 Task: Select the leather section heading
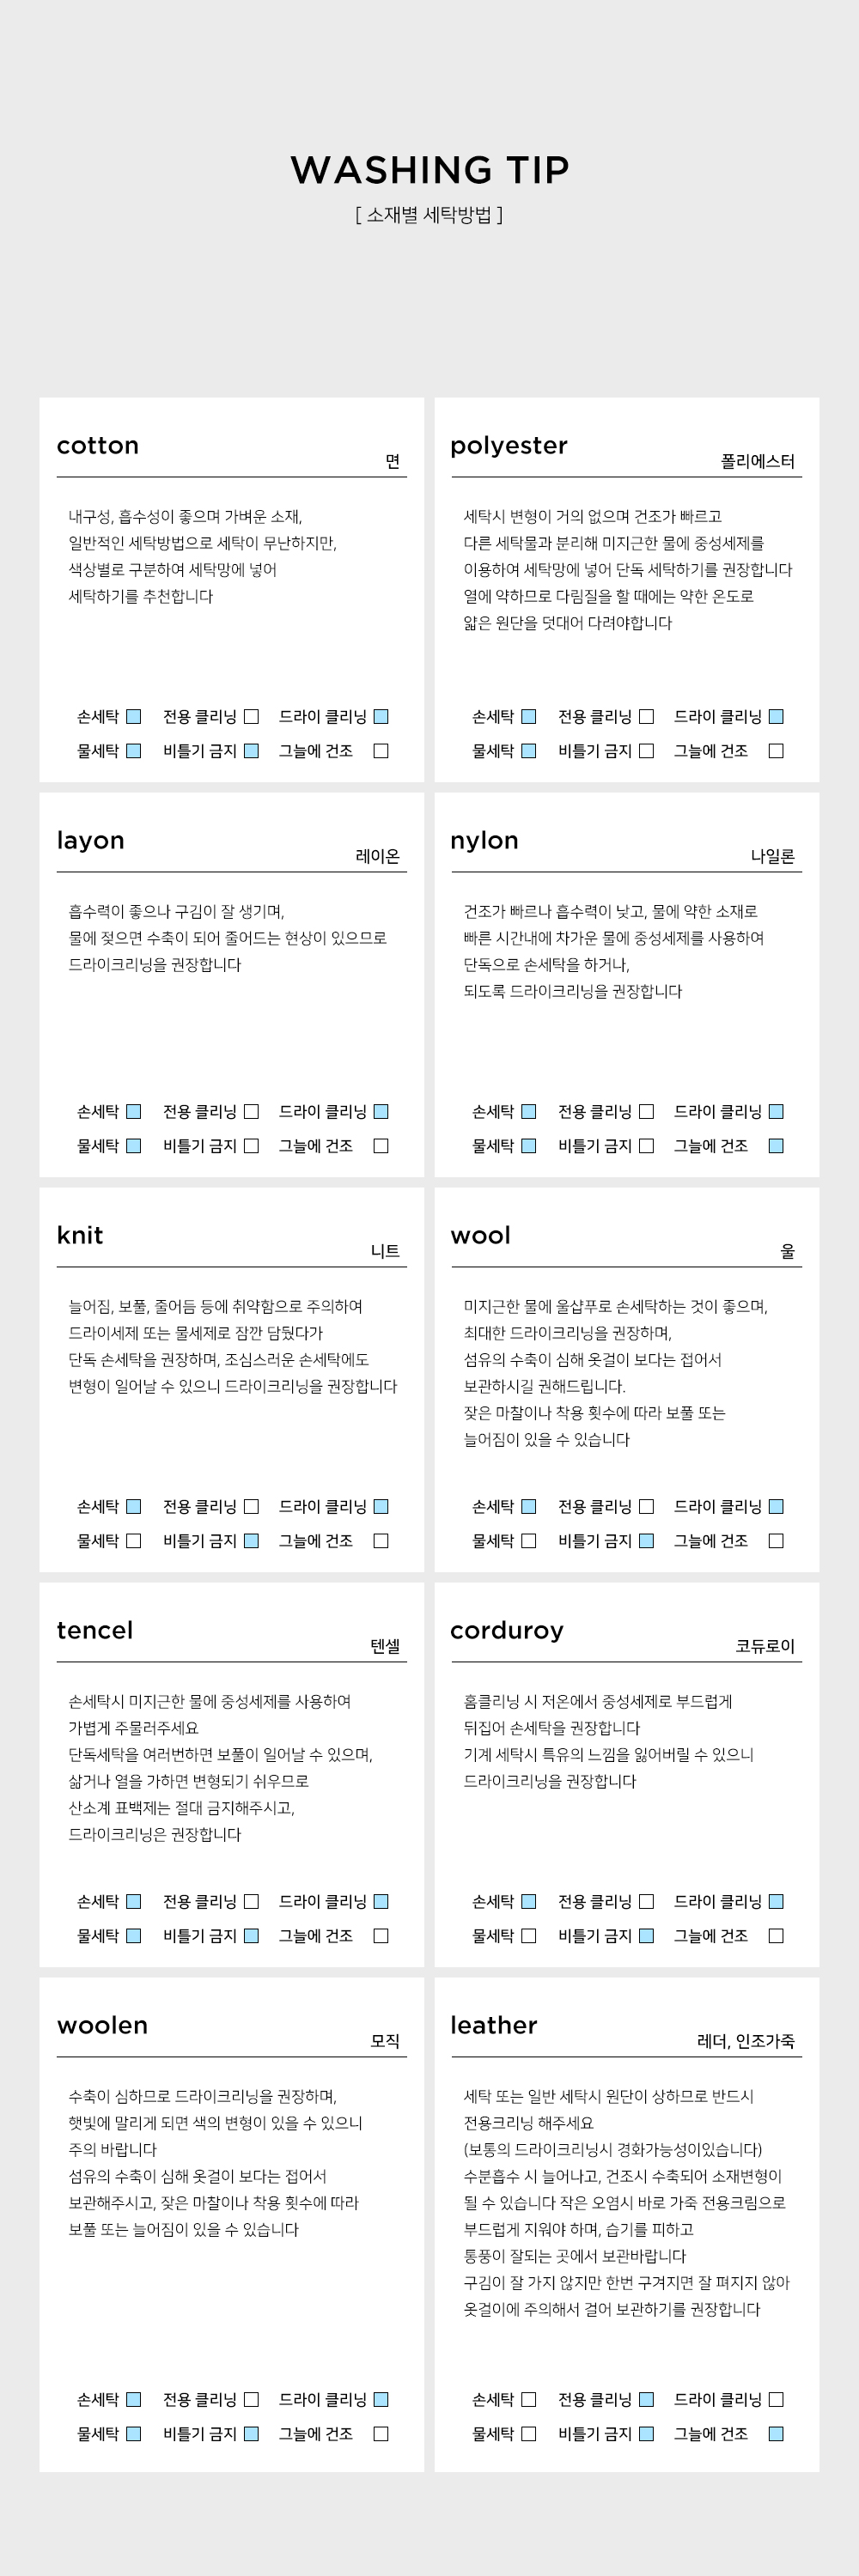494,2024
